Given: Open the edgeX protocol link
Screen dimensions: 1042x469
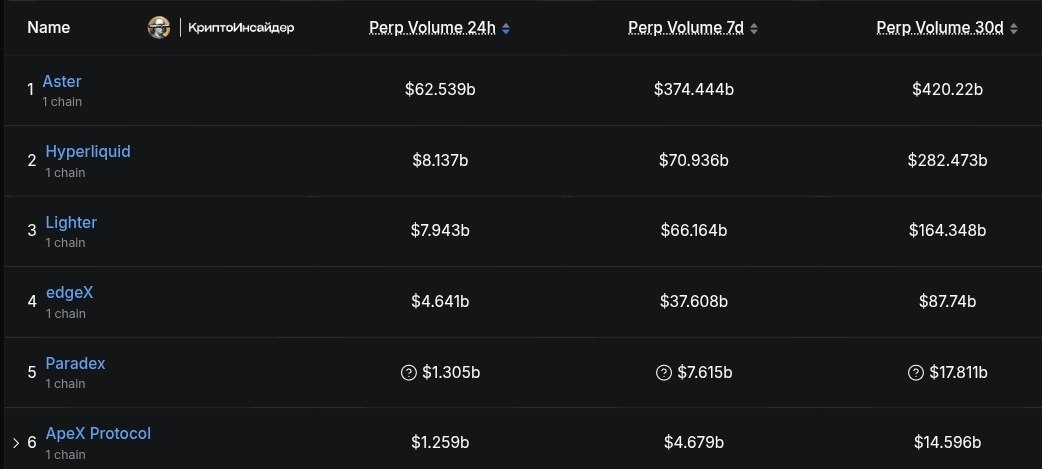Looking at the screenshot, I should coord(69,293).
